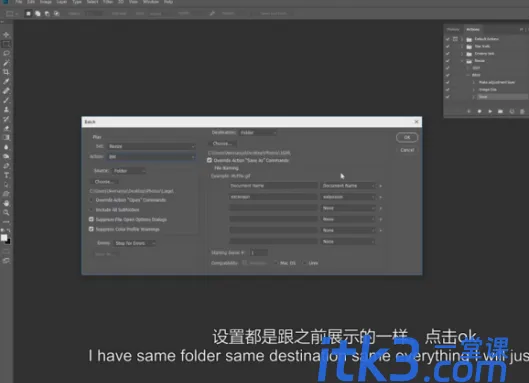
Task: Open the Errors Stop for Errors dropdown
Action: pyautogui.click(x=134, y=243)
